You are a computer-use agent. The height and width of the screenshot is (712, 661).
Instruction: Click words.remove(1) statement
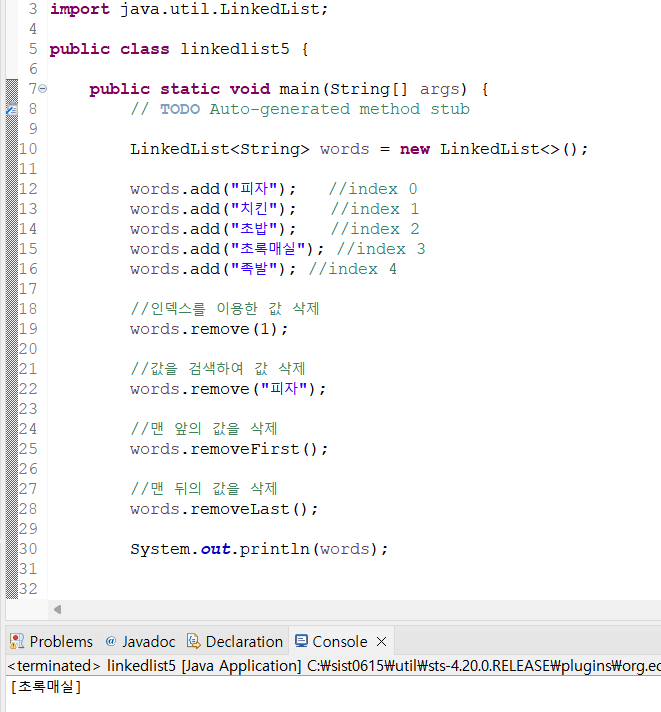[x=209, y=329]
